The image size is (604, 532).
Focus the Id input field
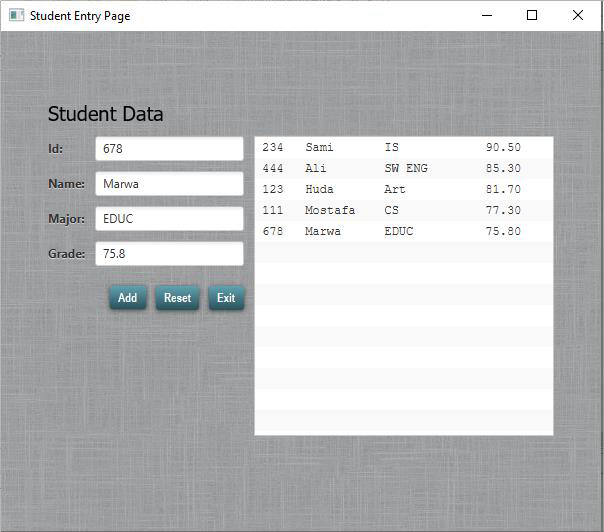[x=169, y=149]
